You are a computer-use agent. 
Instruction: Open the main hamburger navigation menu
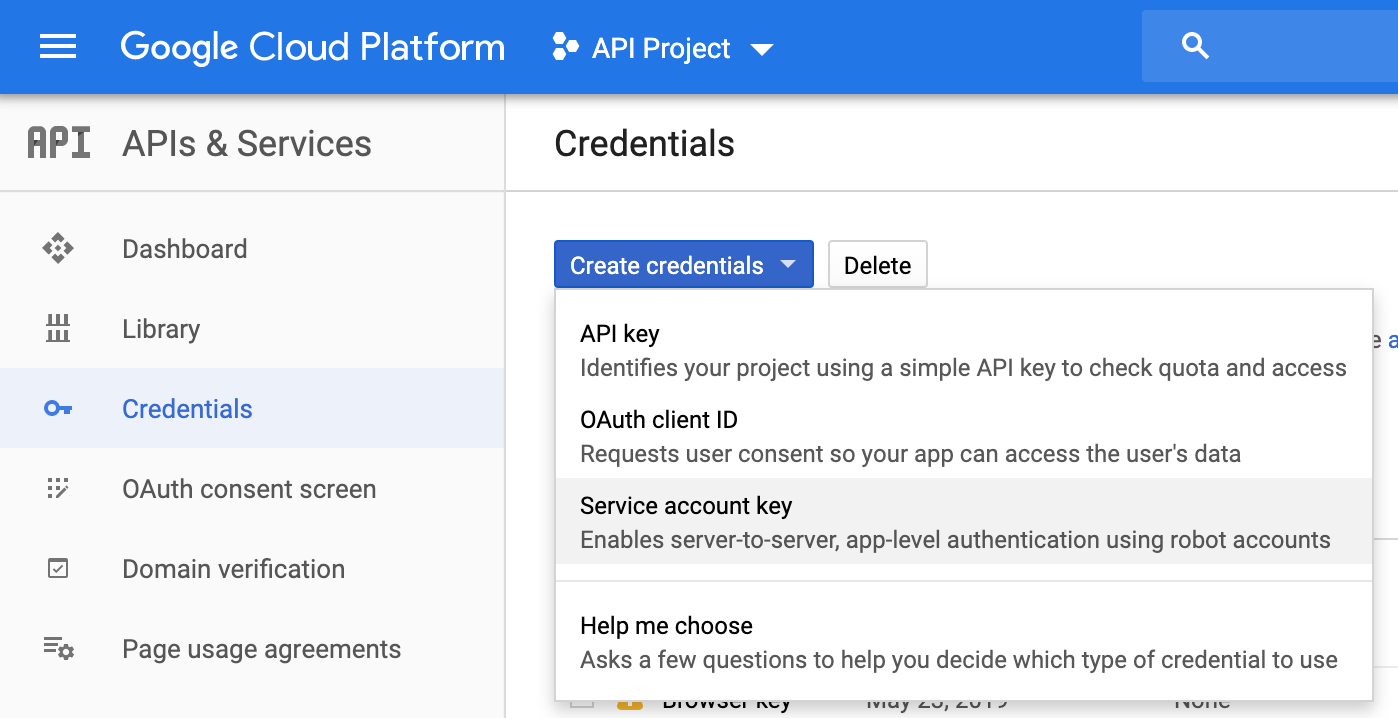[58, 47]
